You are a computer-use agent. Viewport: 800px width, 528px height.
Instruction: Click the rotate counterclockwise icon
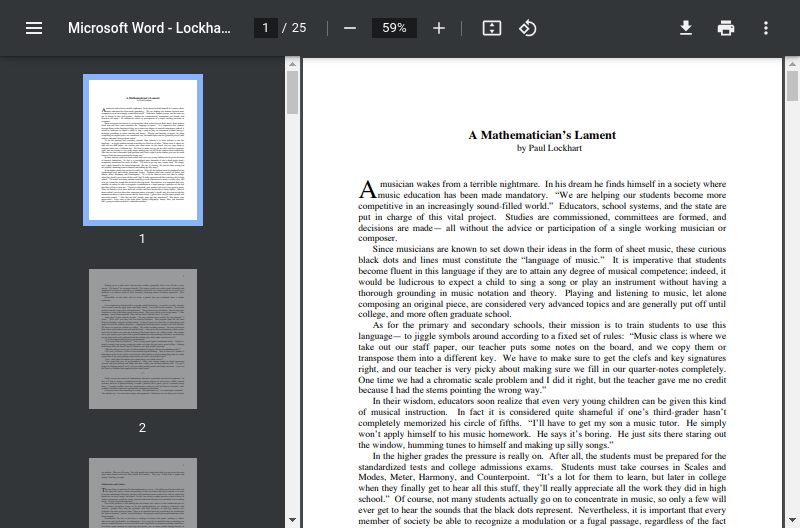(x=528, y=28)
